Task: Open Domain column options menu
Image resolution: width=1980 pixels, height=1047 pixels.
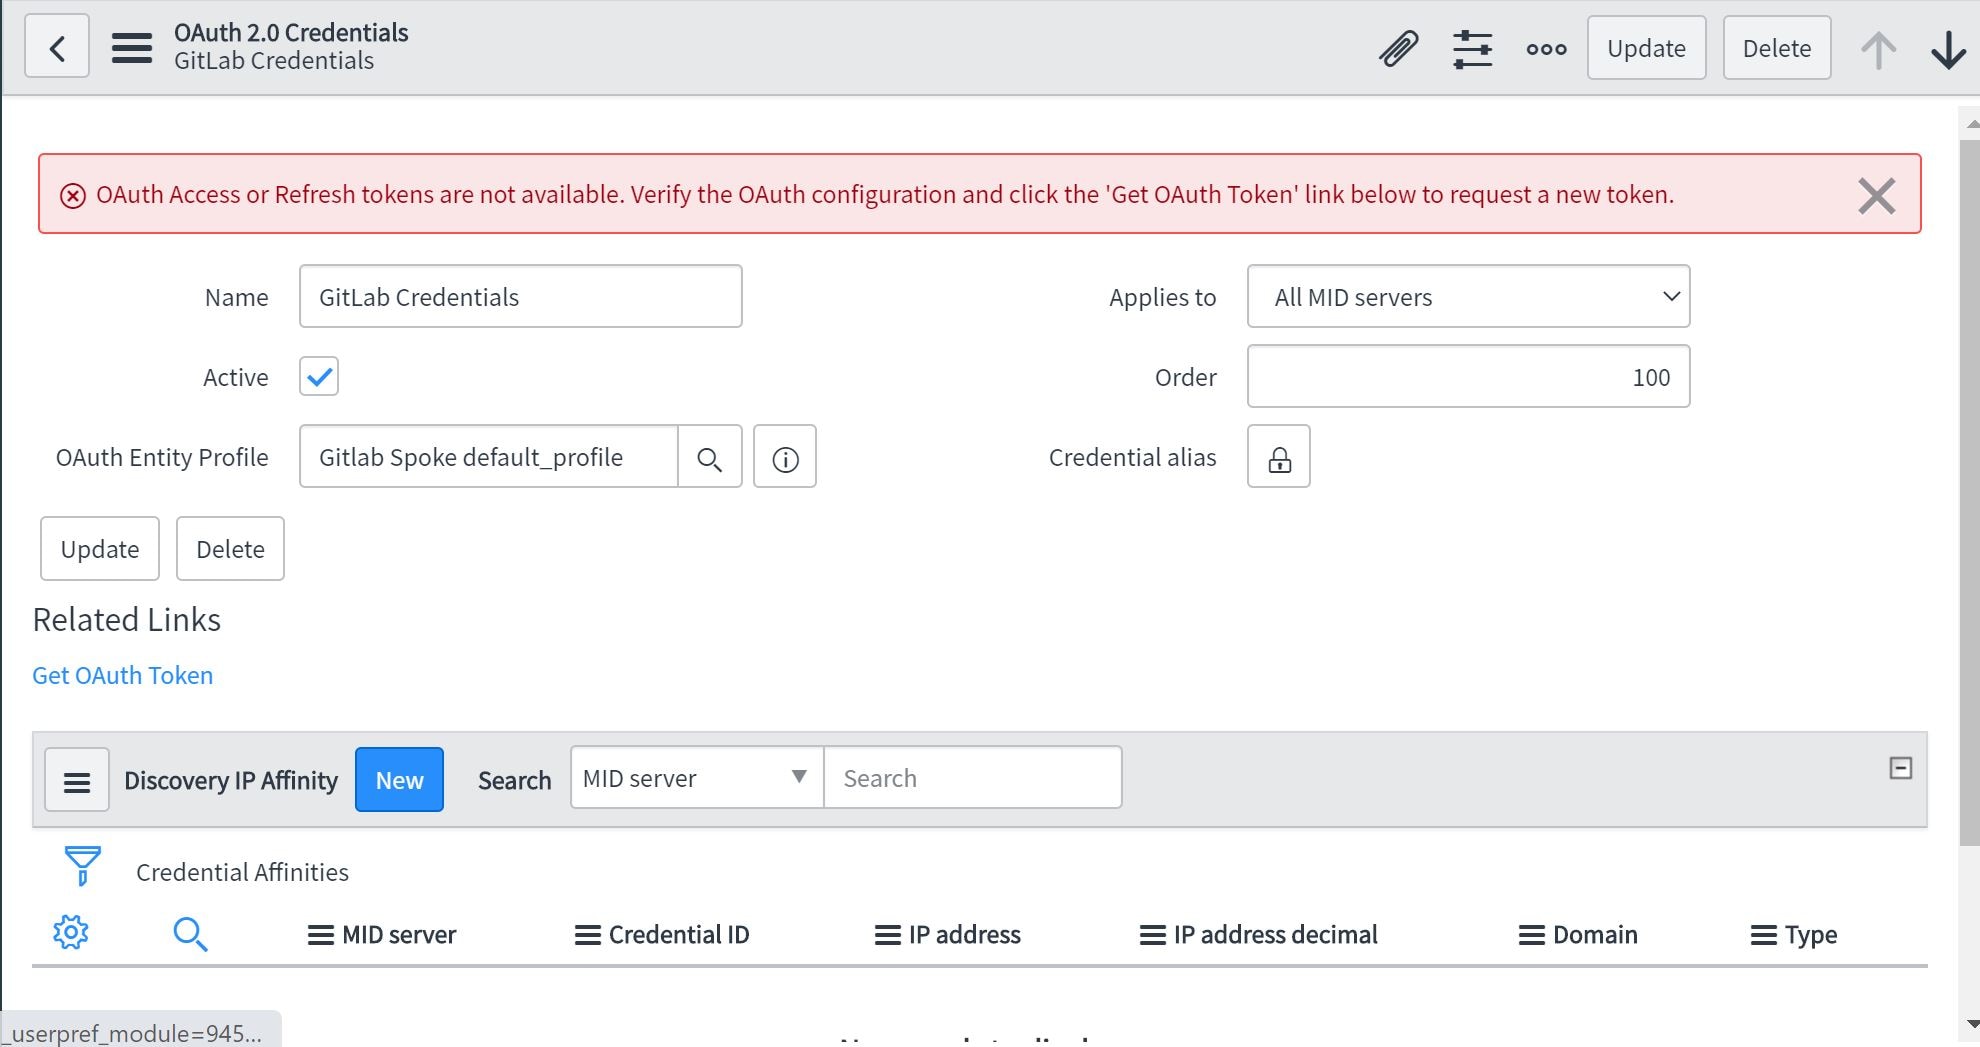Action: point(1532,935)
